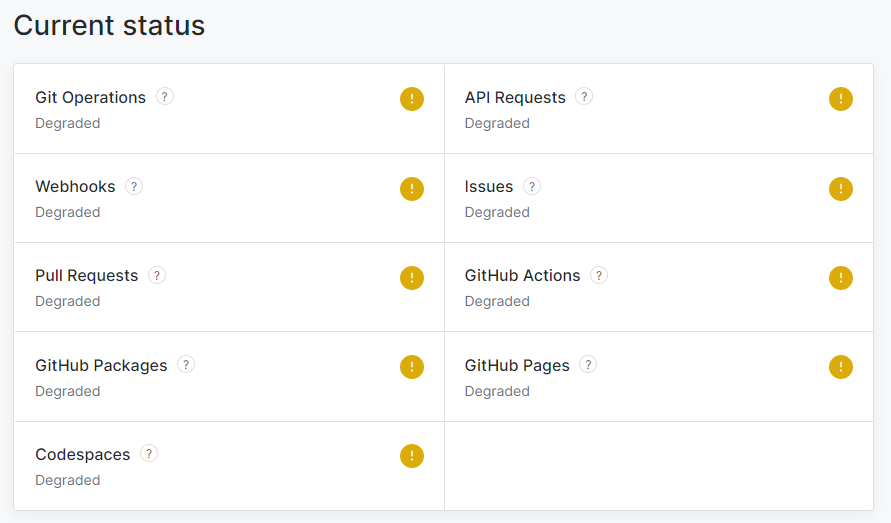
Task: Click the help icon next to GitHub Packages
Action: pyautogui.click(x=186, y=364)
